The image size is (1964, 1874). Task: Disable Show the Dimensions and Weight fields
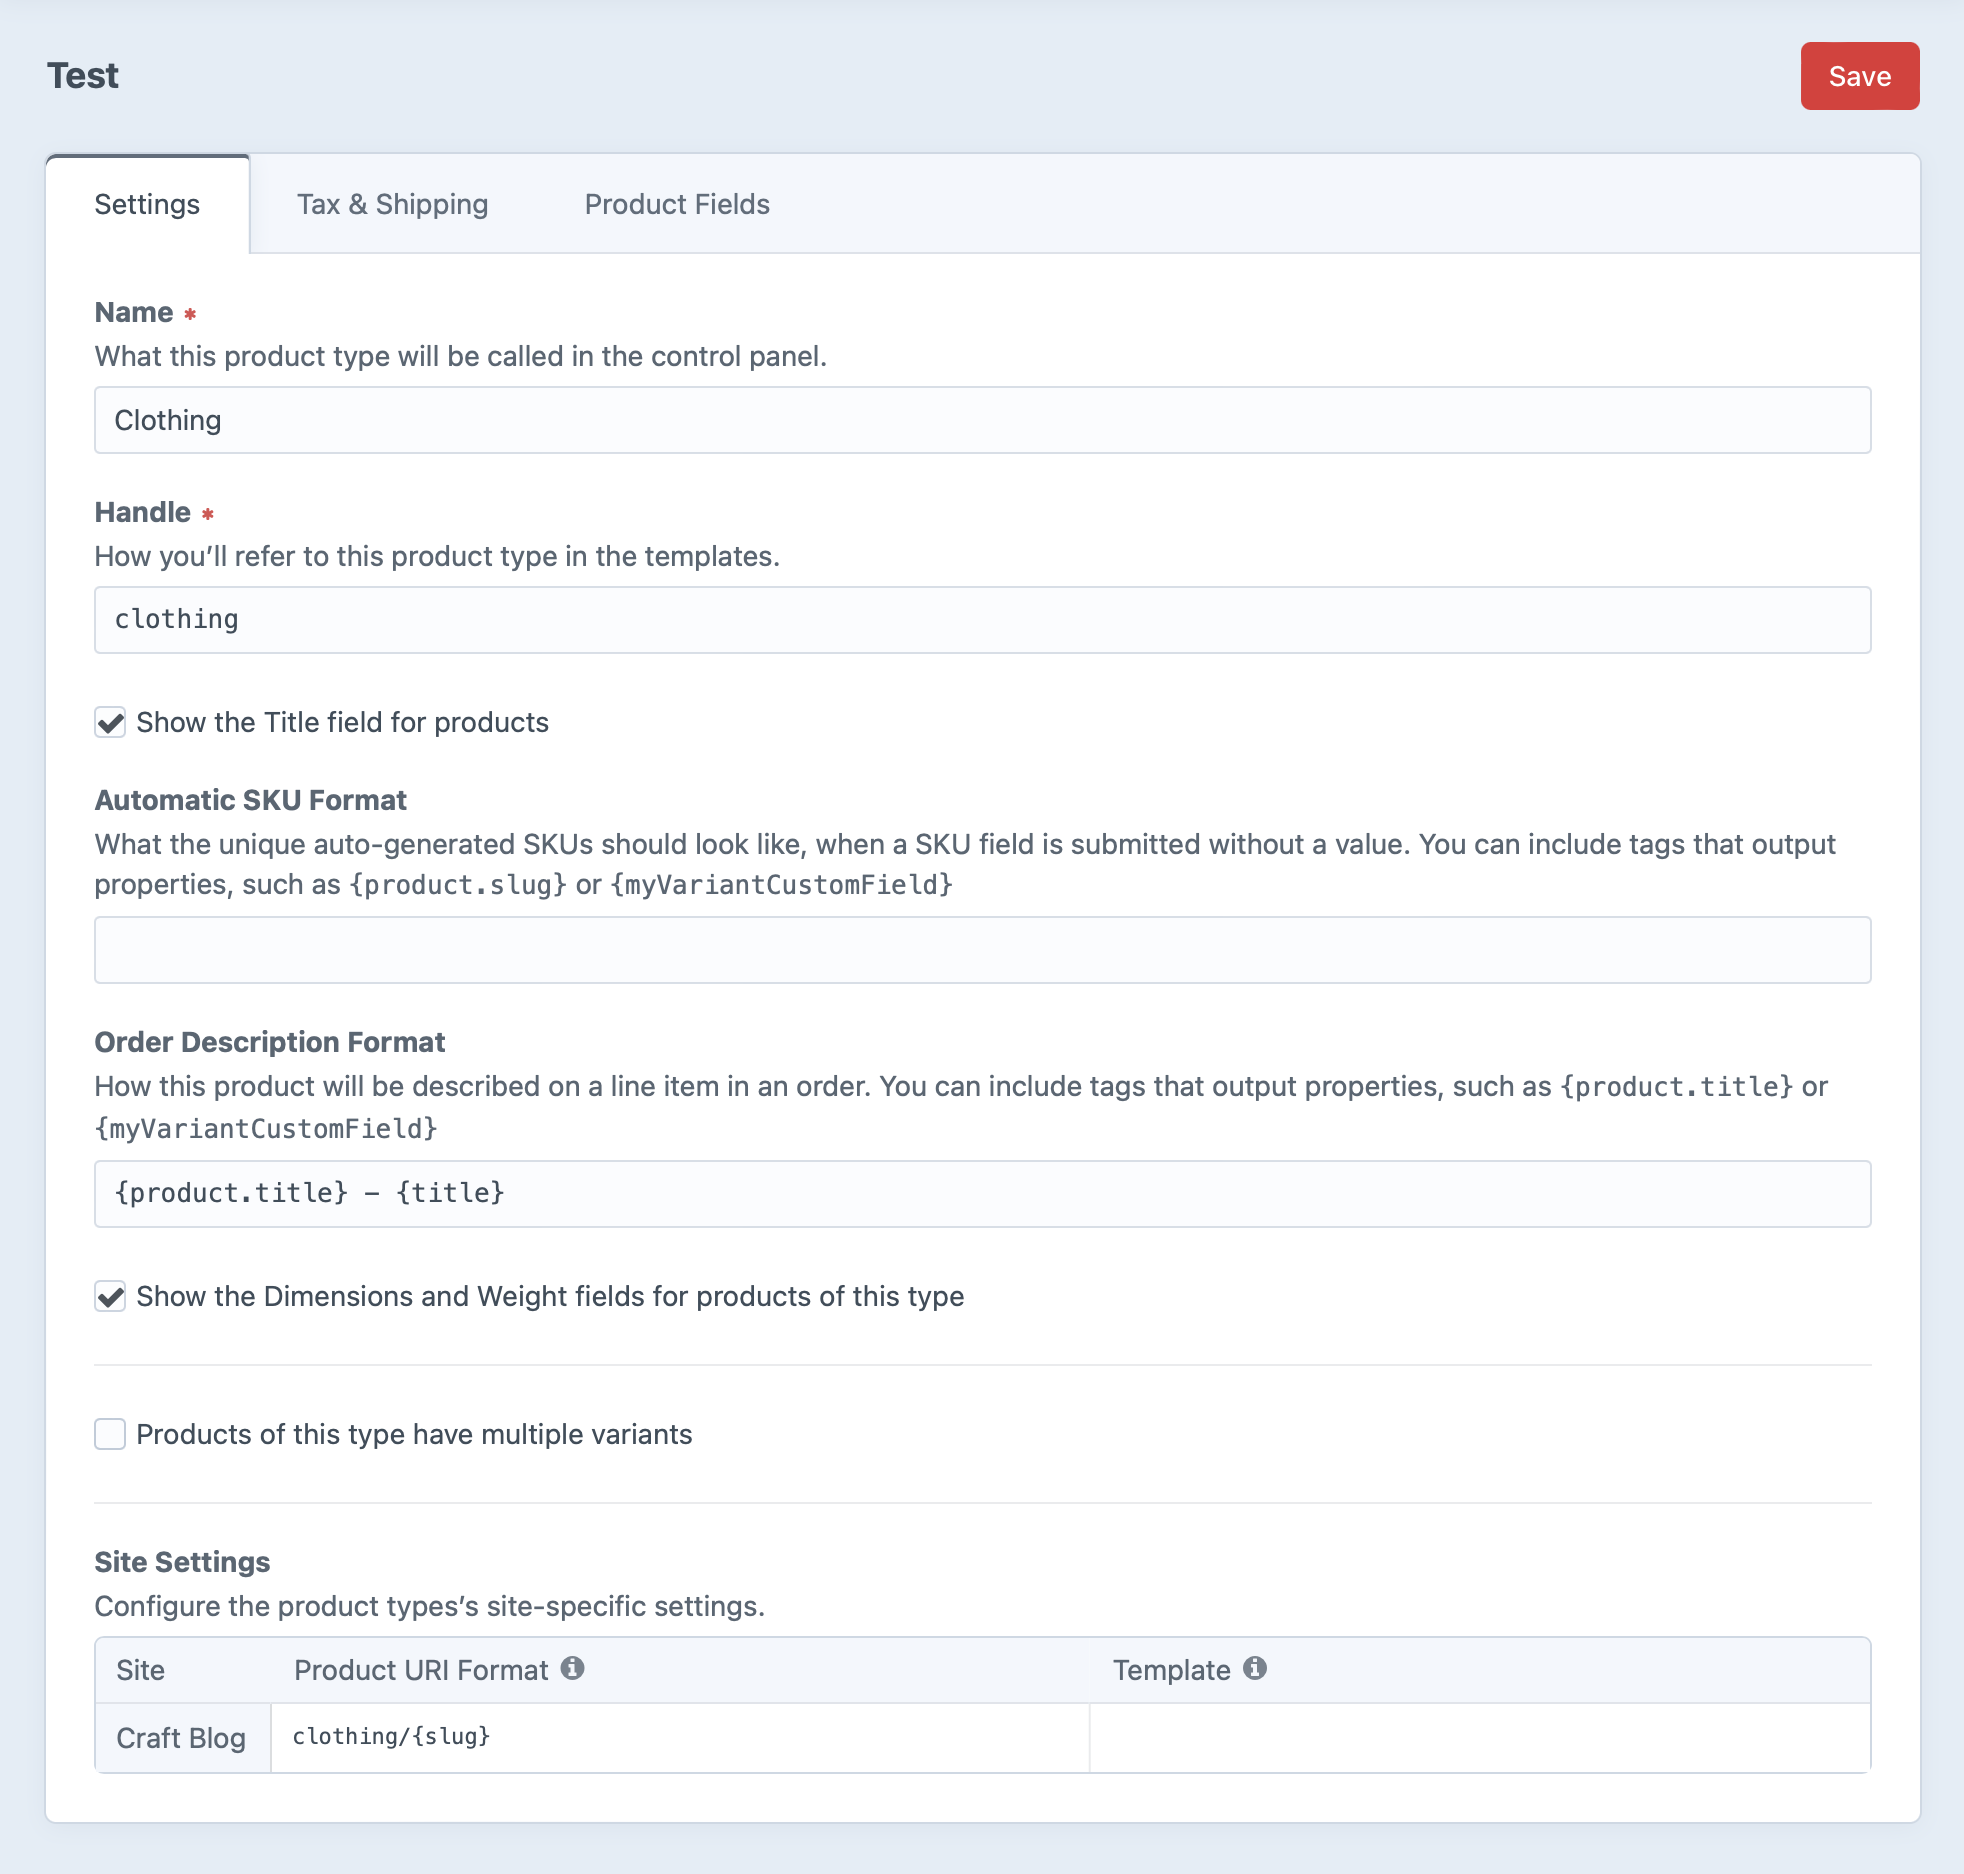(x=110, y=1296)
